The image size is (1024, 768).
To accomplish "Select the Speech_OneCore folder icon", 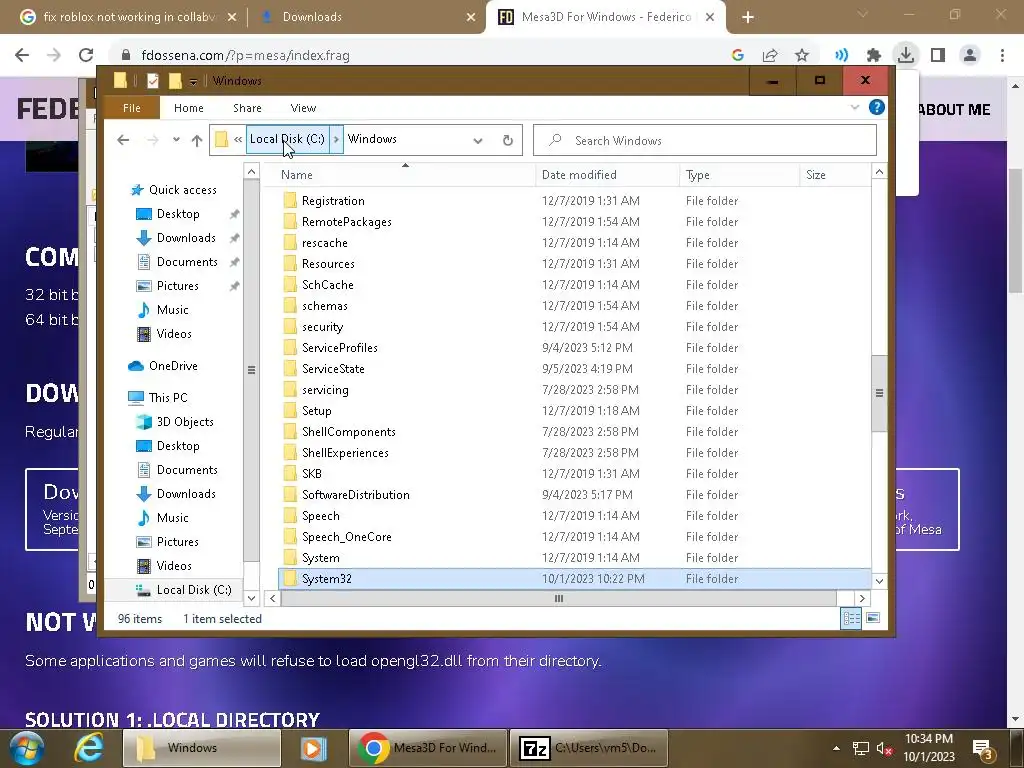I will [x=290, y=537].
